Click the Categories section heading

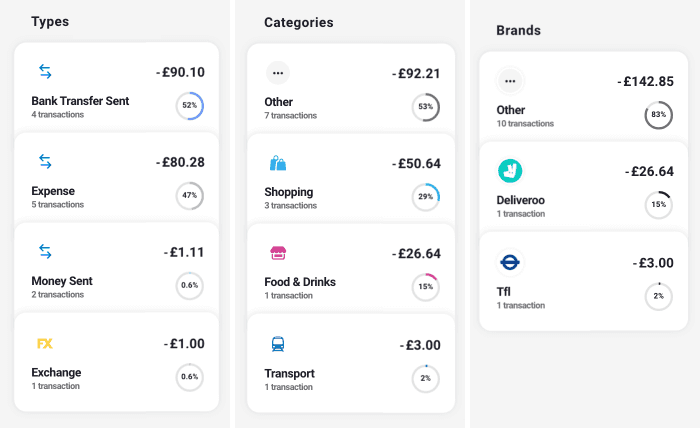pos(299,22)
